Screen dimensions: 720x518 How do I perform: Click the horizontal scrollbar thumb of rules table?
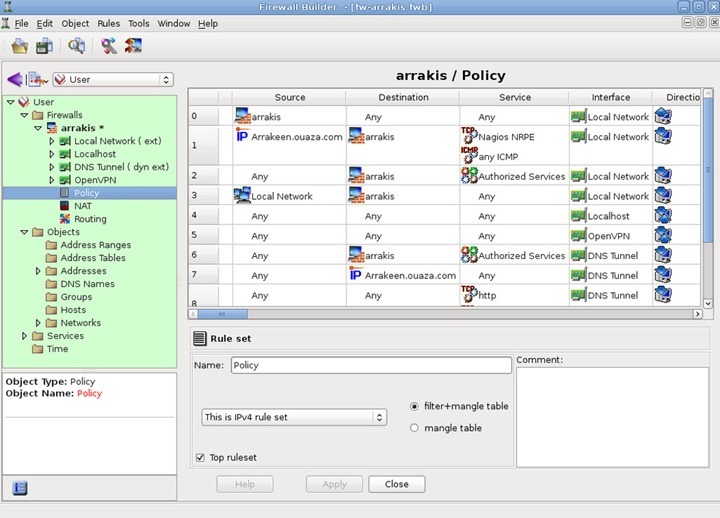coord(222,314)
